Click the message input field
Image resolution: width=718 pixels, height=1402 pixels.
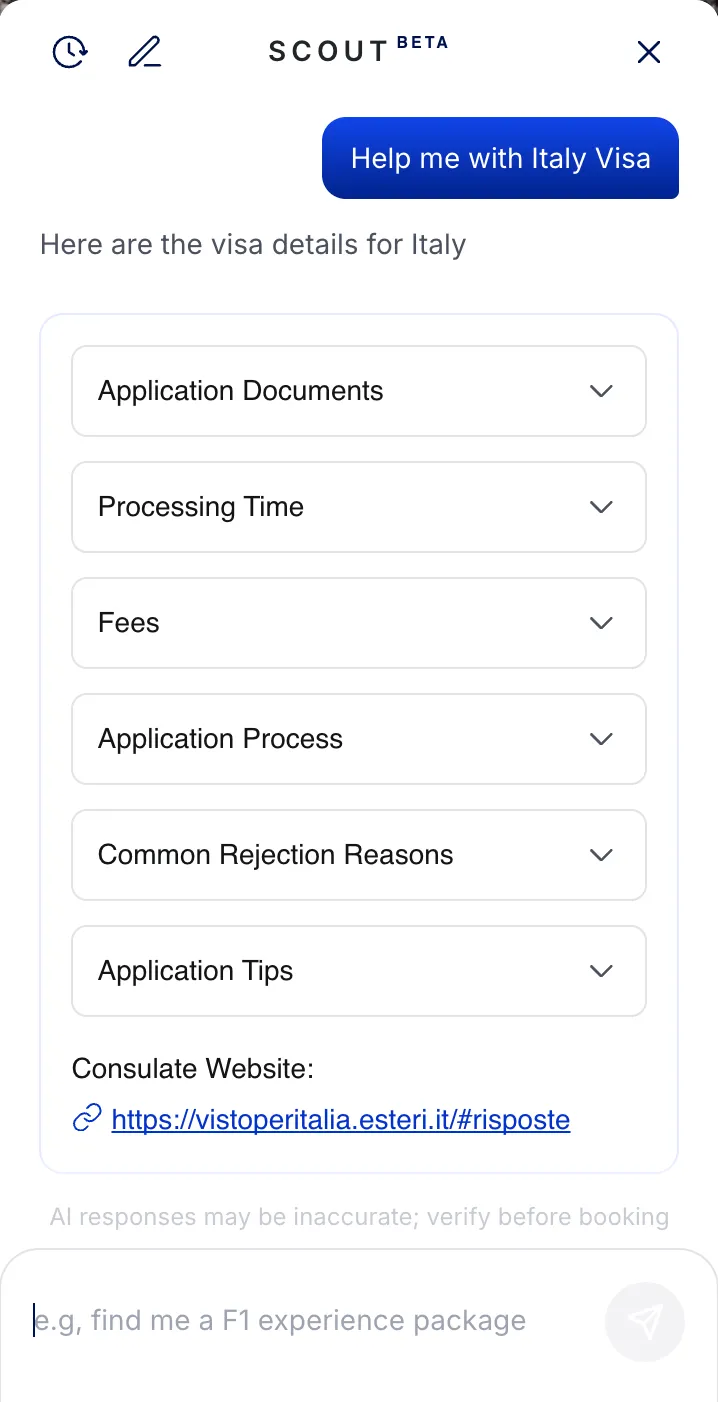point(300,1320)
